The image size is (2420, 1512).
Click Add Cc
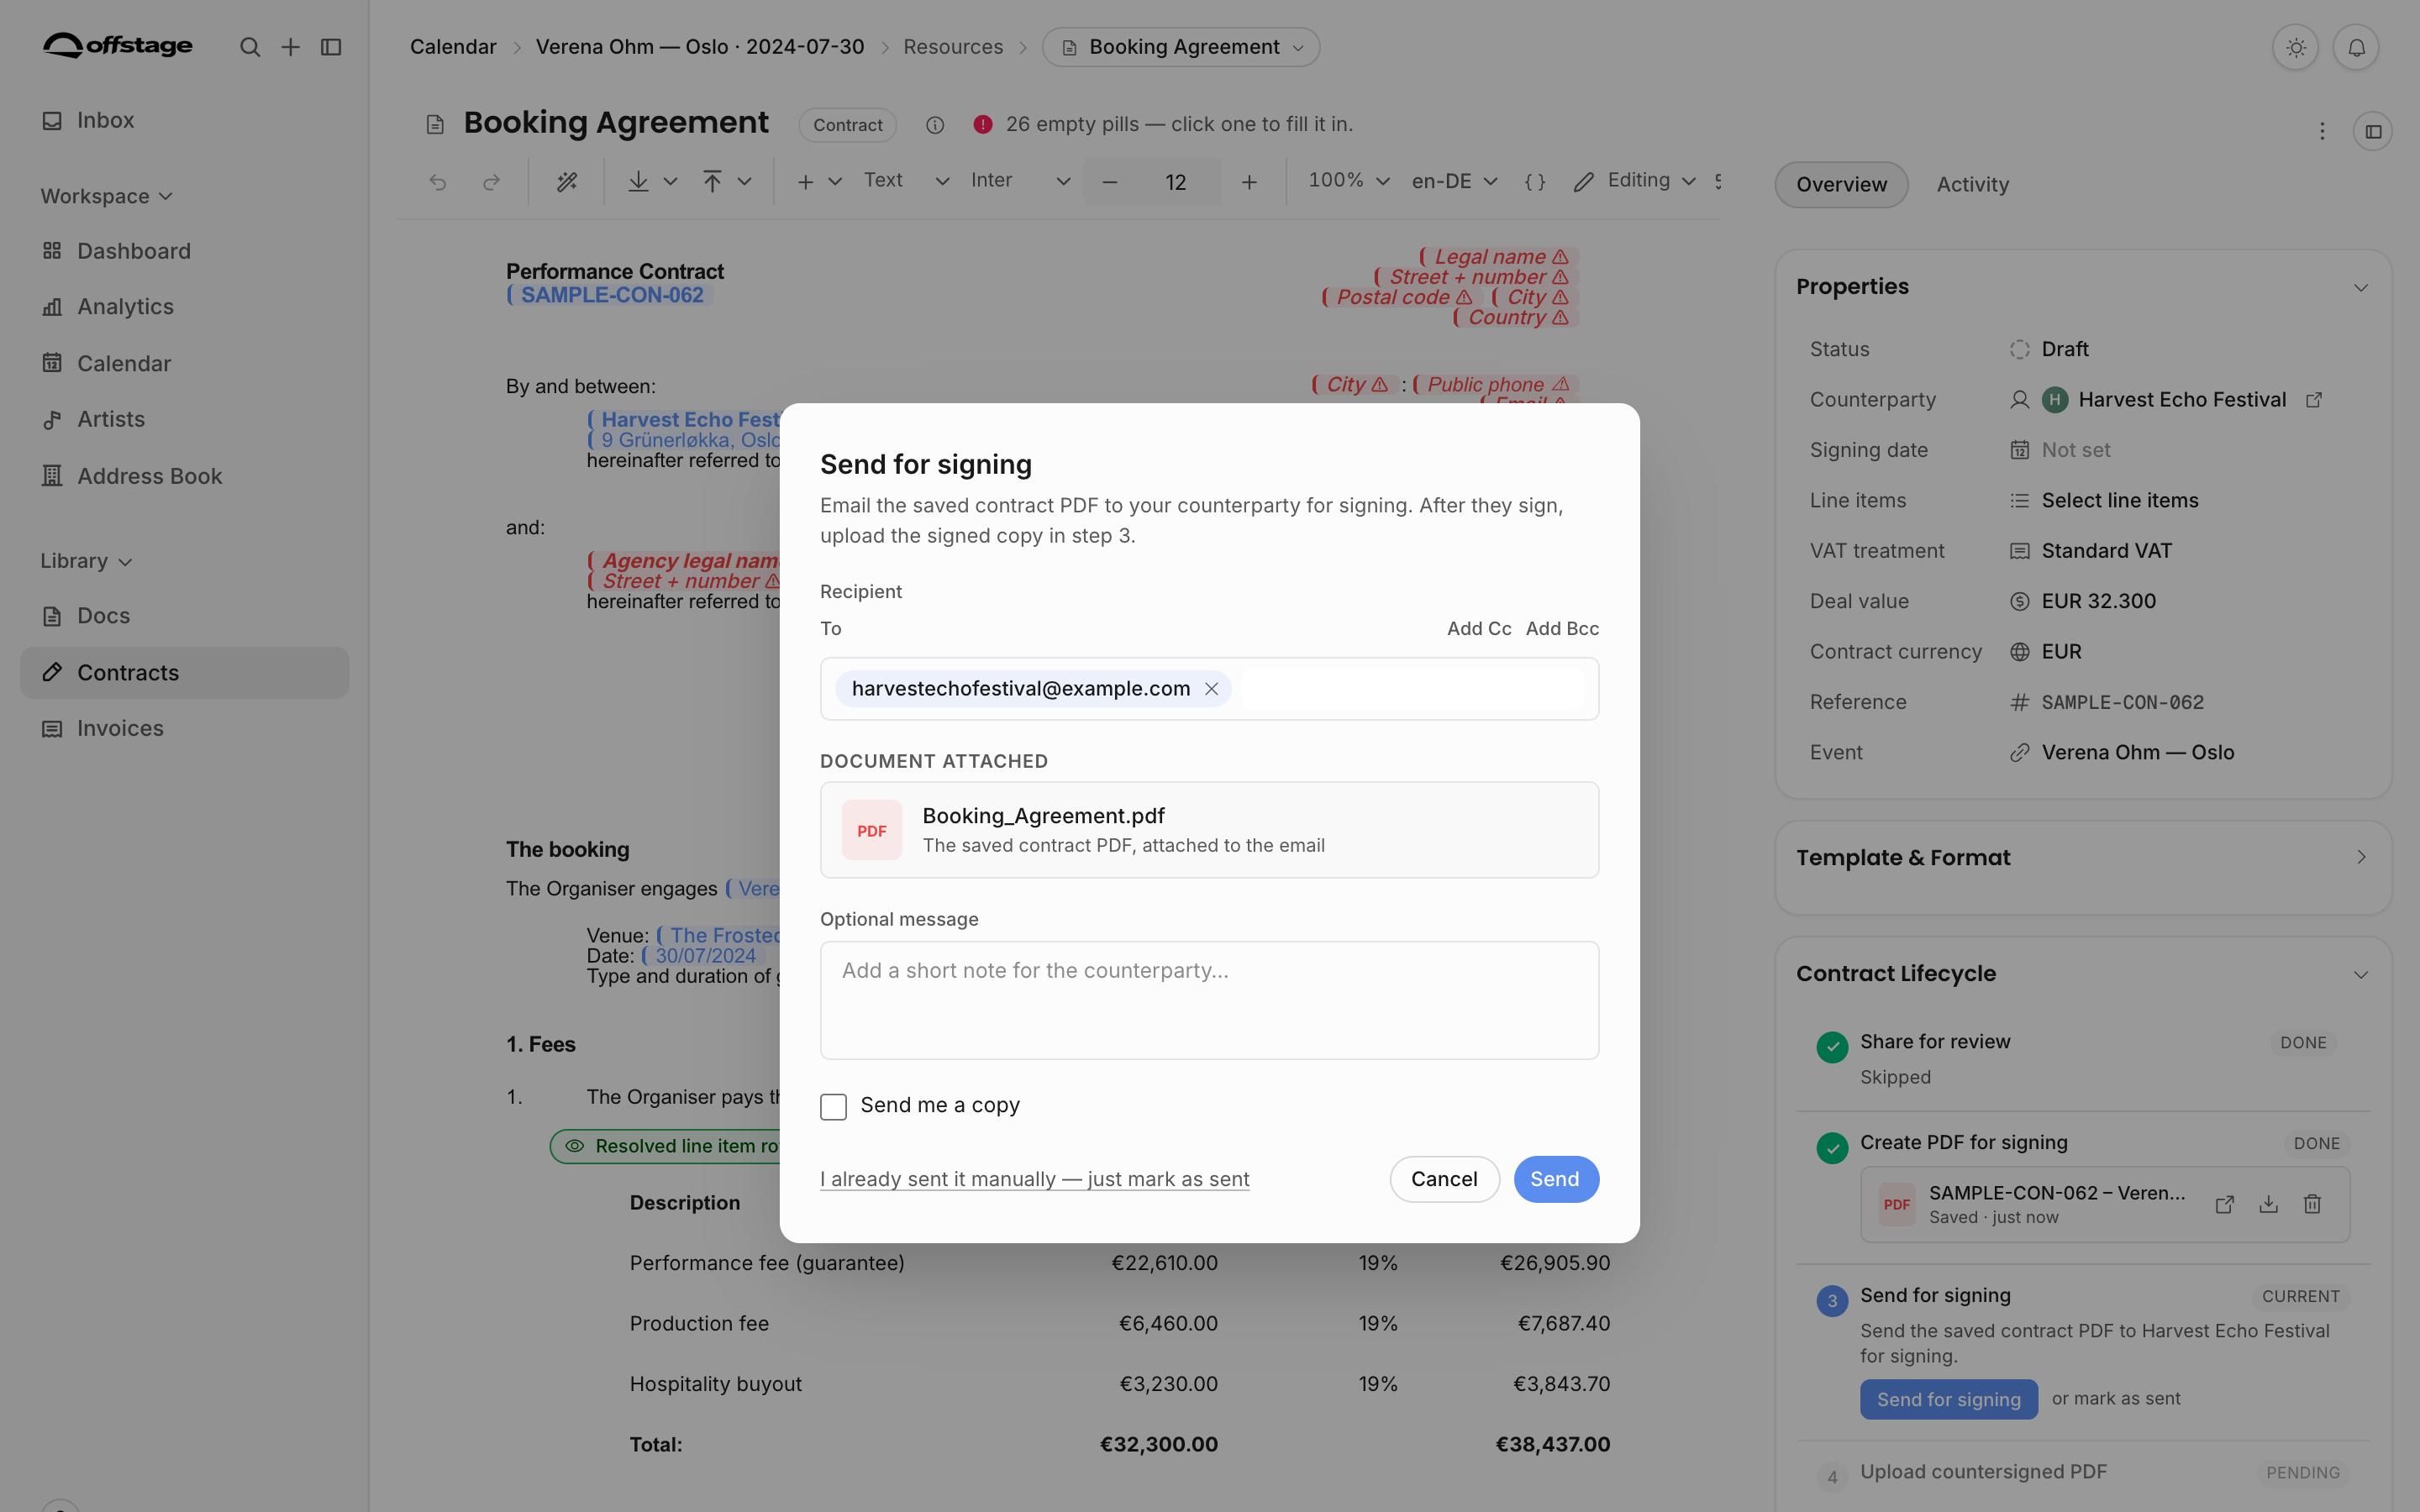[1479, 628]
